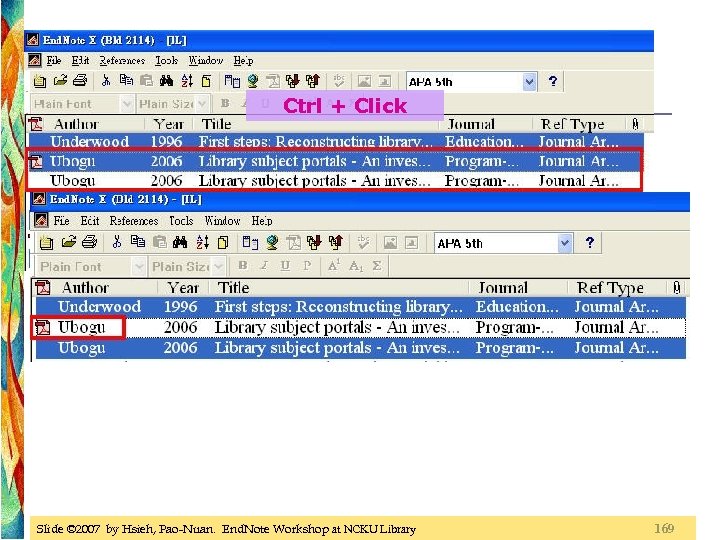The width and height of the screenshot is (720, 540).
Task: Click Open Library folder icon in lower window
Action: point(68,242)
